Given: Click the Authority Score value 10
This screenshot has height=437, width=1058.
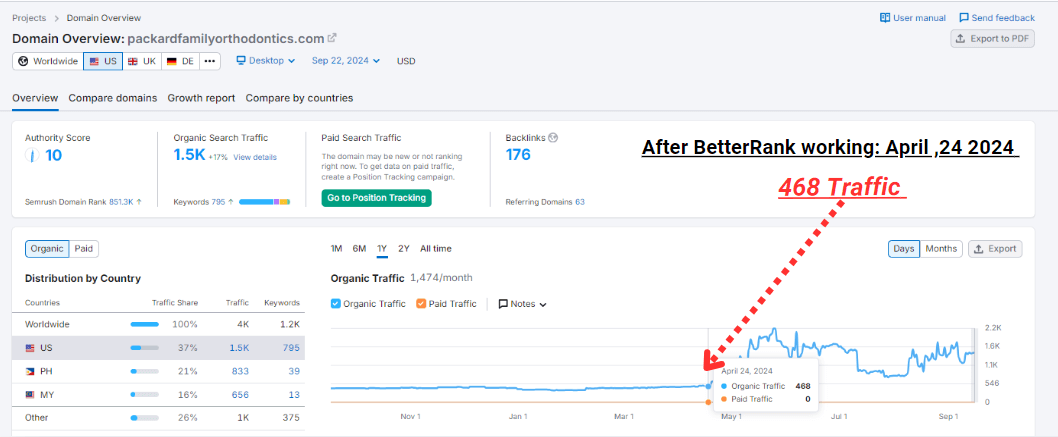Looking at the screenshot, I should click(x=54, y=155).
